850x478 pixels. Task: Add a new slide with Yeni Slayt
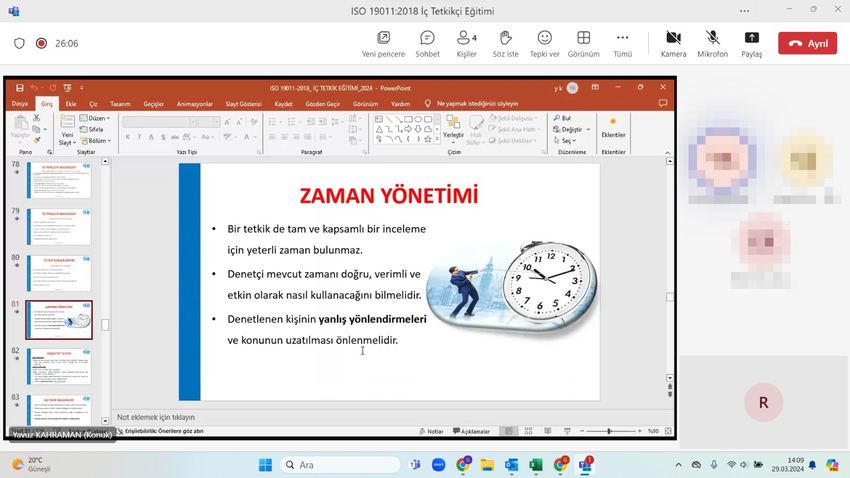coord(67,130)
